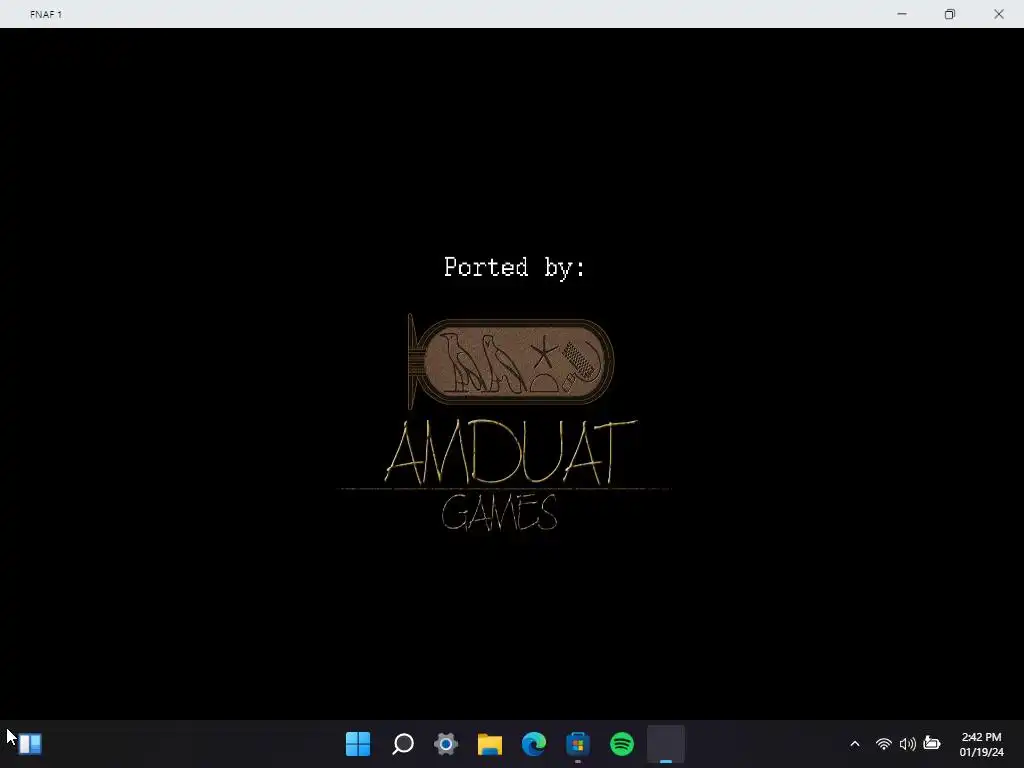Close the FNAF 1 window

tap(999, 14)
